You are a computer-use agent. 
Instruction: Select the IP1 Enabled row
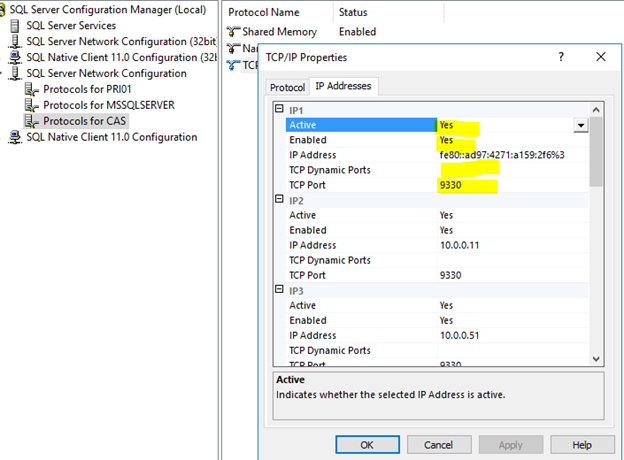tap(437, 140)
